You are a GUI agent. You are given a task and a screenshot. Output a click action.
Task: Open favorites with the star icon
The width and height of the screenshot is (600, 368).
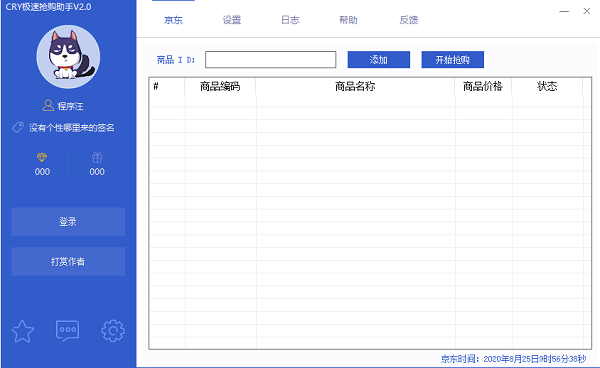[x=23, y=331]
